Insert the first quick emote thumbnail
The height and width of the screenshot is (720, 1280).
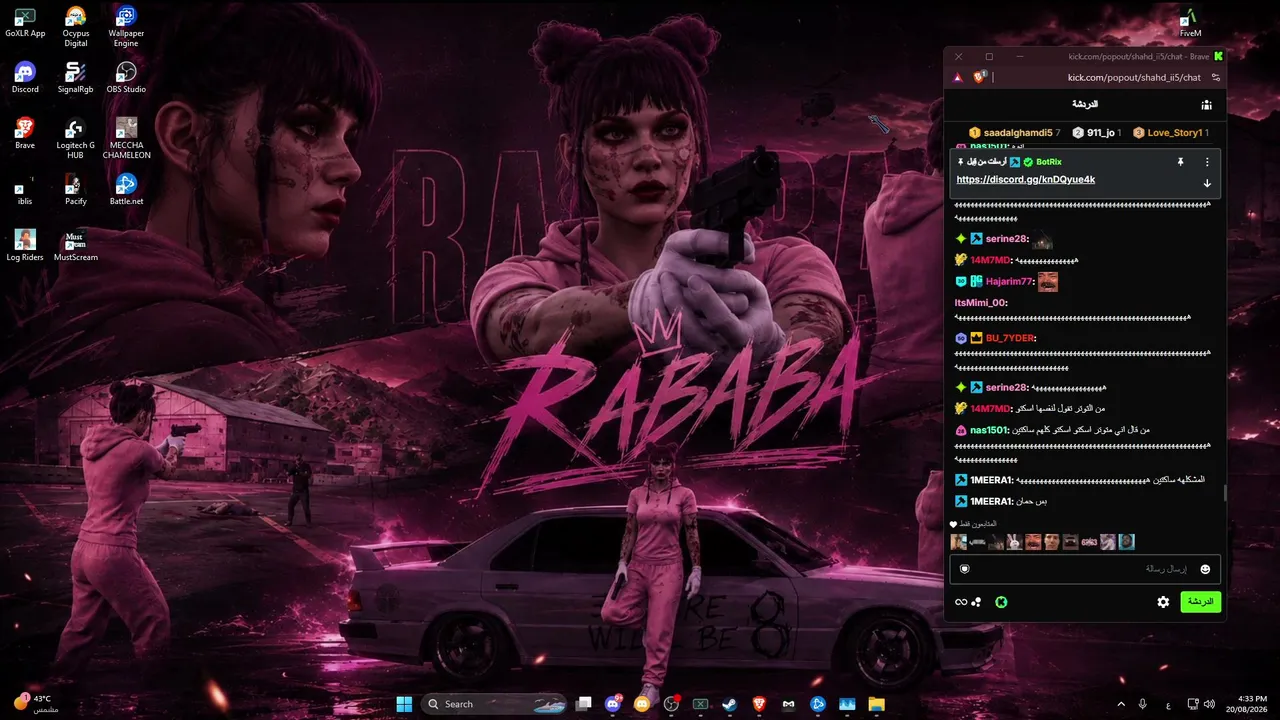pos(958,542)
